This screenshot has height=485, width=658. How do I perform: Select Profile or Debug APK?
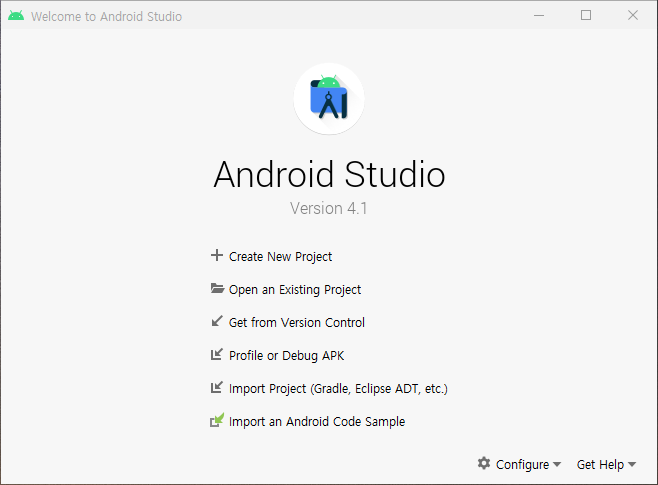tap(286, 355)
